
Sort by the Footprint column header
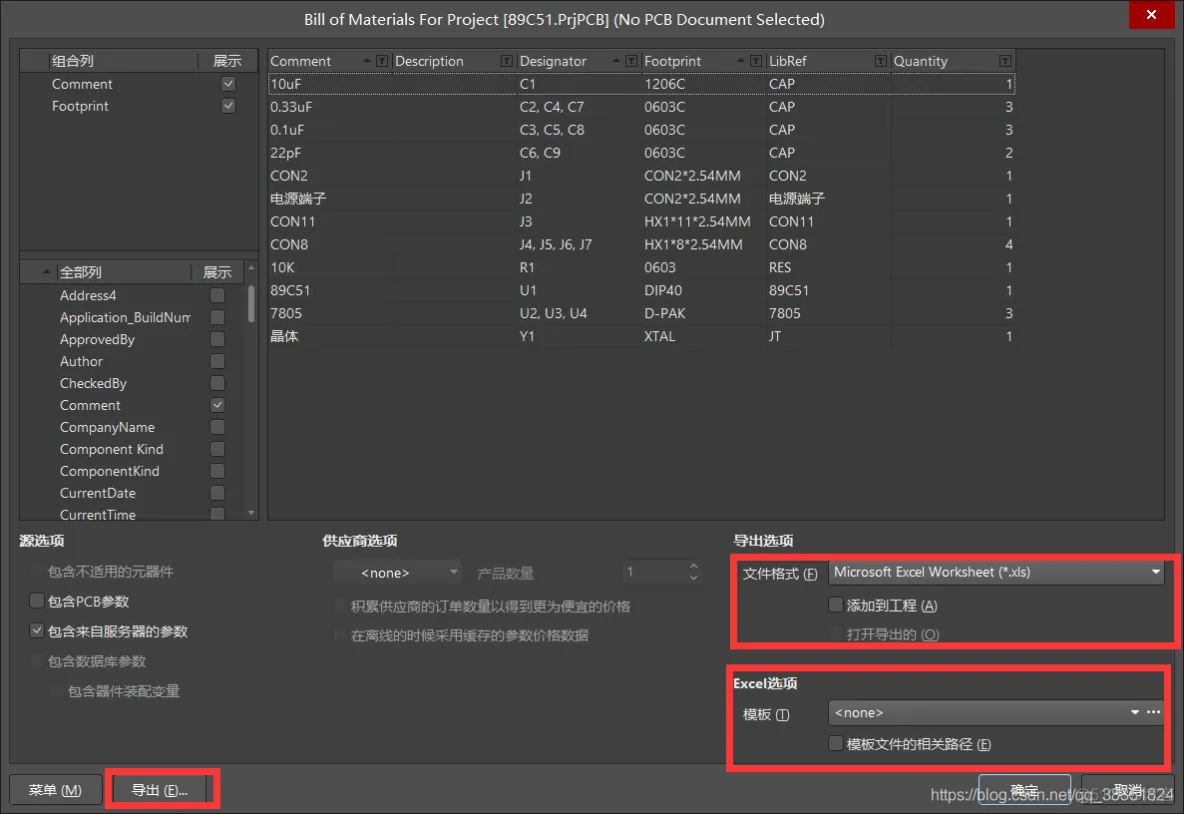[672, 61]
